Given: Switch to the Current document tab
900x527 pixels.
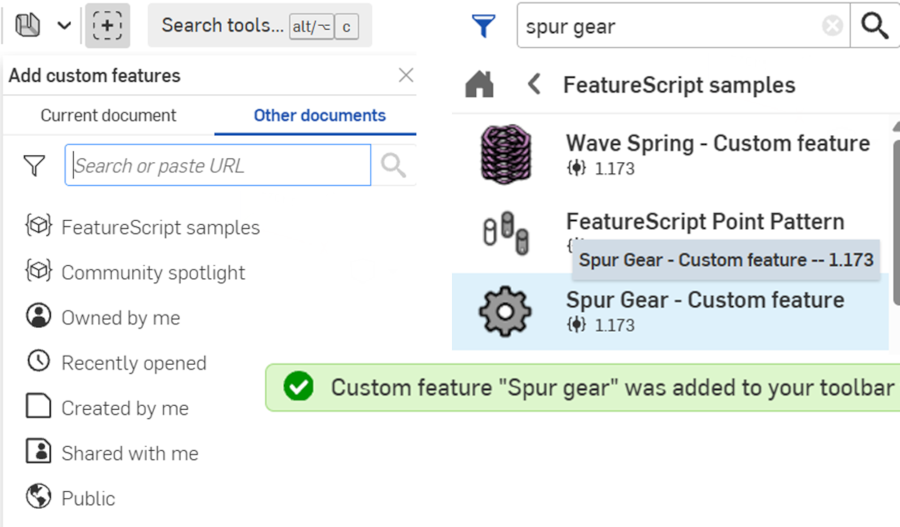Looking at the screenshot, I should (108, 115).
